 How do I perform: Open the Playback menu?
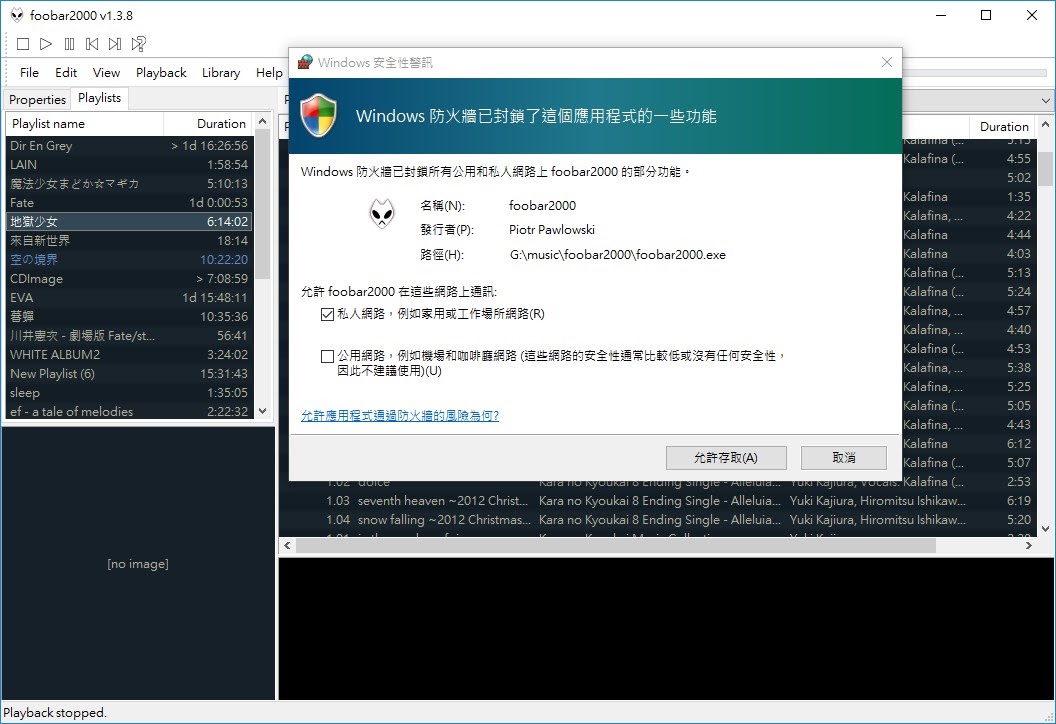tap(161, 72)
